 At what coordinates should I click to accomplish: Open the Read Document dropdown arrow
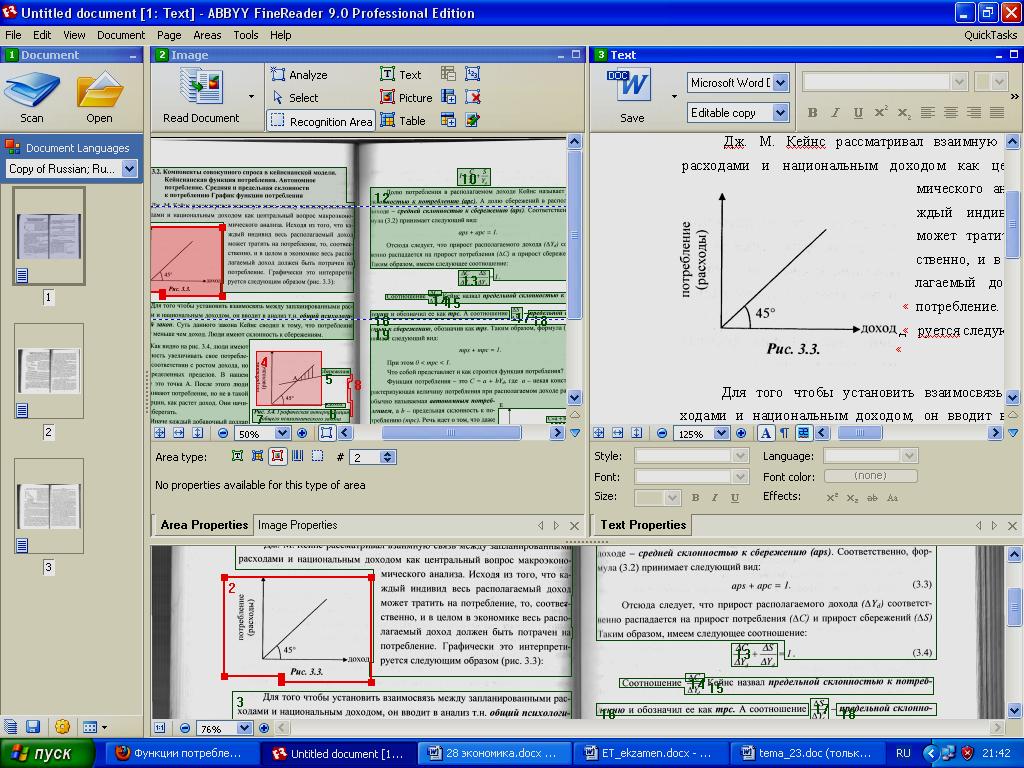tap(251, 97)
